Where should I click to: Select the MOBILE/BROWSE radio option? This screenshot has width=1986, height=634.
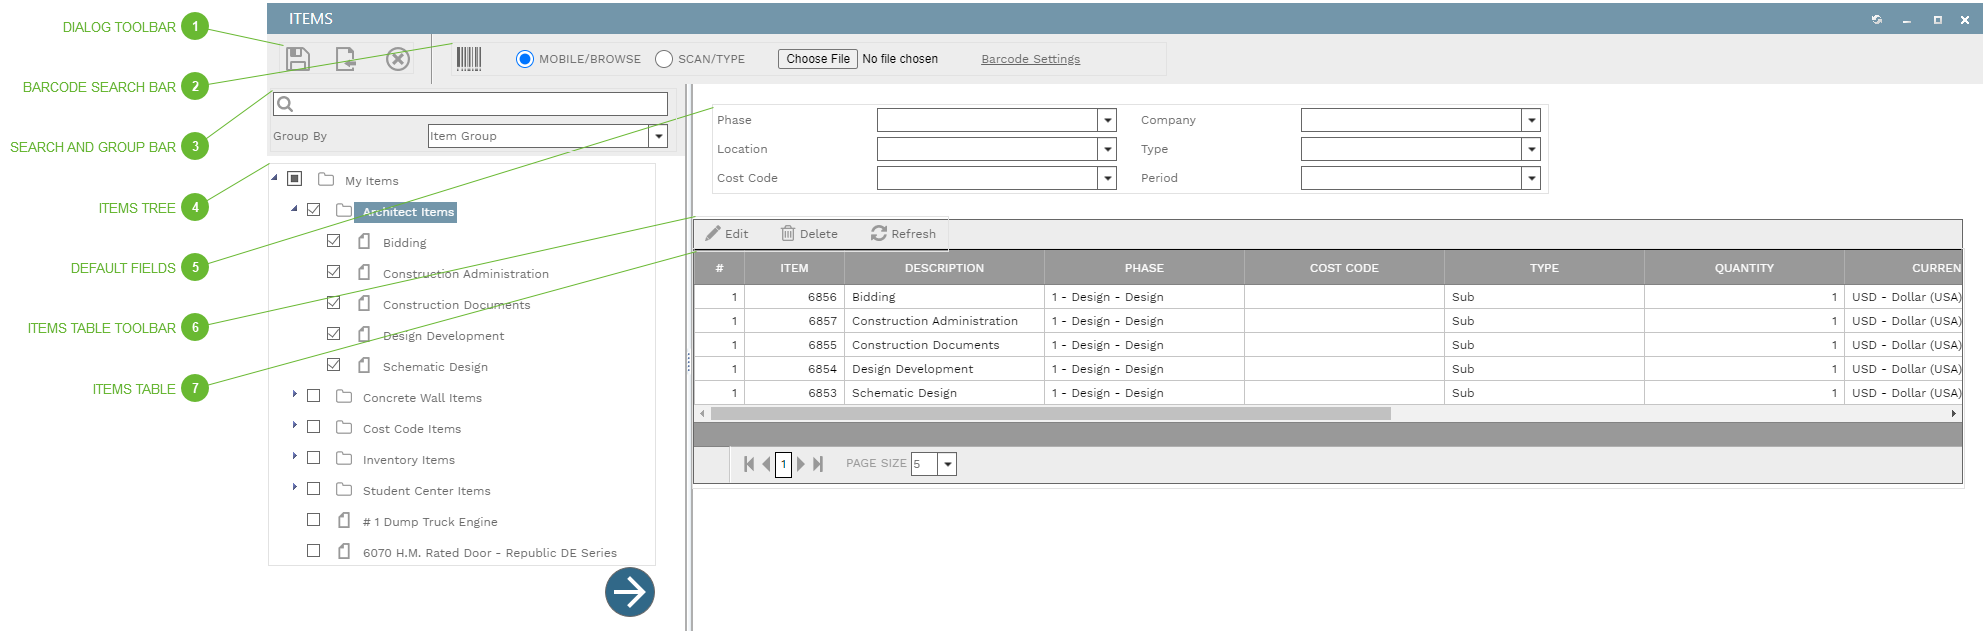click(525, 59)
